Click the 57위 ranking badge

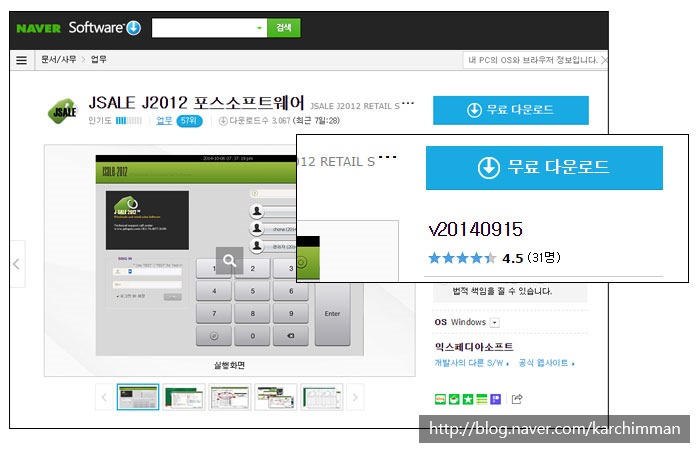click(189, 121)
